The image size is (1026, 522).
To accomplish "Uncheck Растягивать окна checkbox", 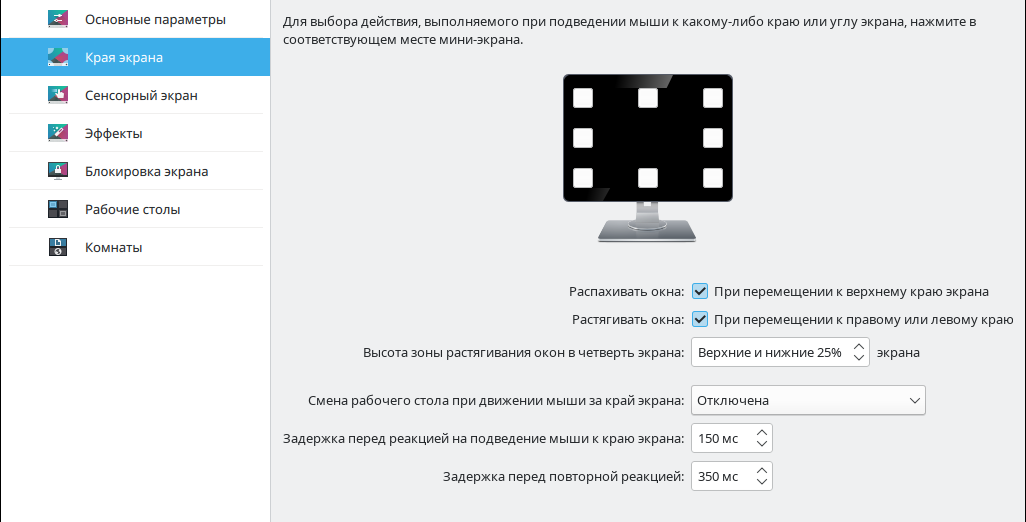I will (700, 319).
